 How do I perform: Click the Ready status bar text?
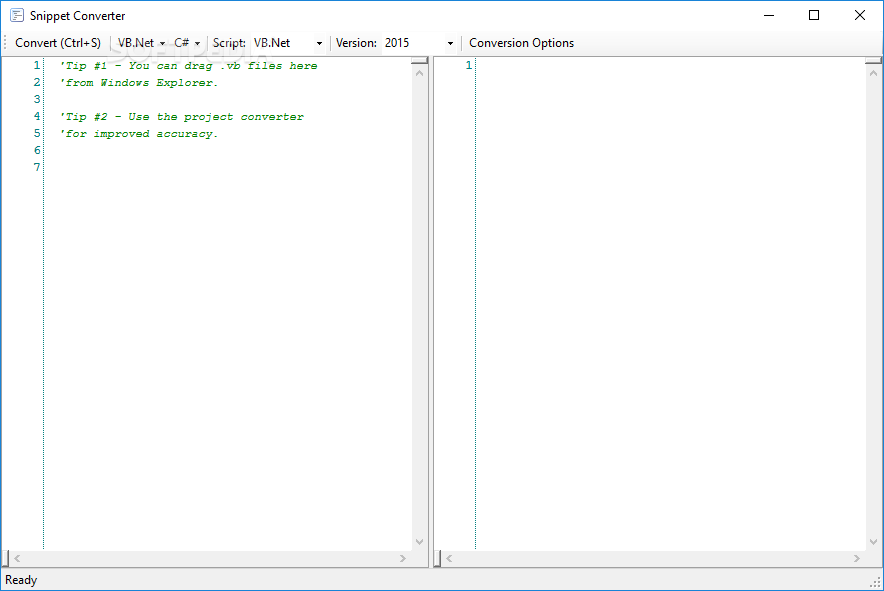point(21,580)
